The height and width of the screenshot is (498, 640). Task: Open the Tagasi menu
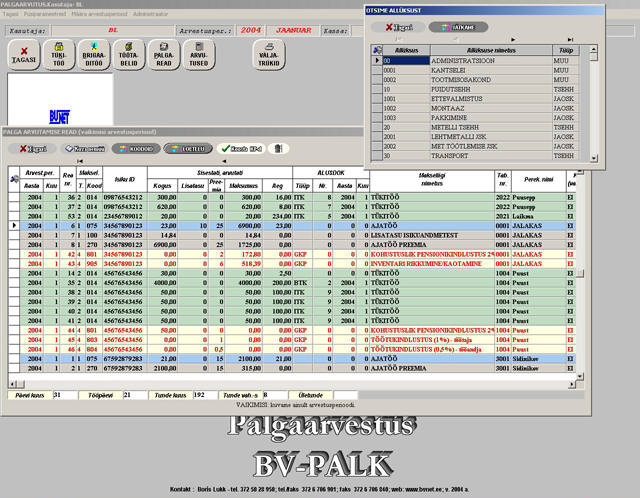pyautogui.click(x=11, y=14)
